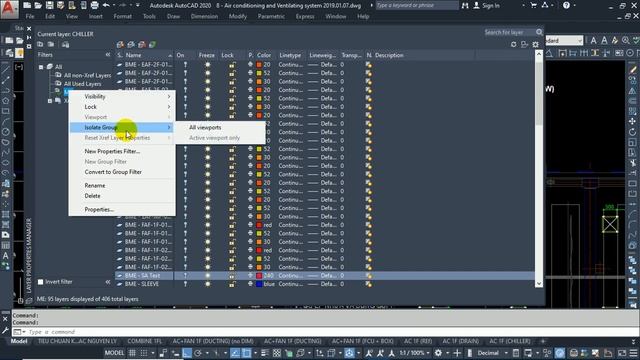The height and width of the screenshot is (360, 640).
Task: Open the Help question mark icon
Action: point(566,5)
